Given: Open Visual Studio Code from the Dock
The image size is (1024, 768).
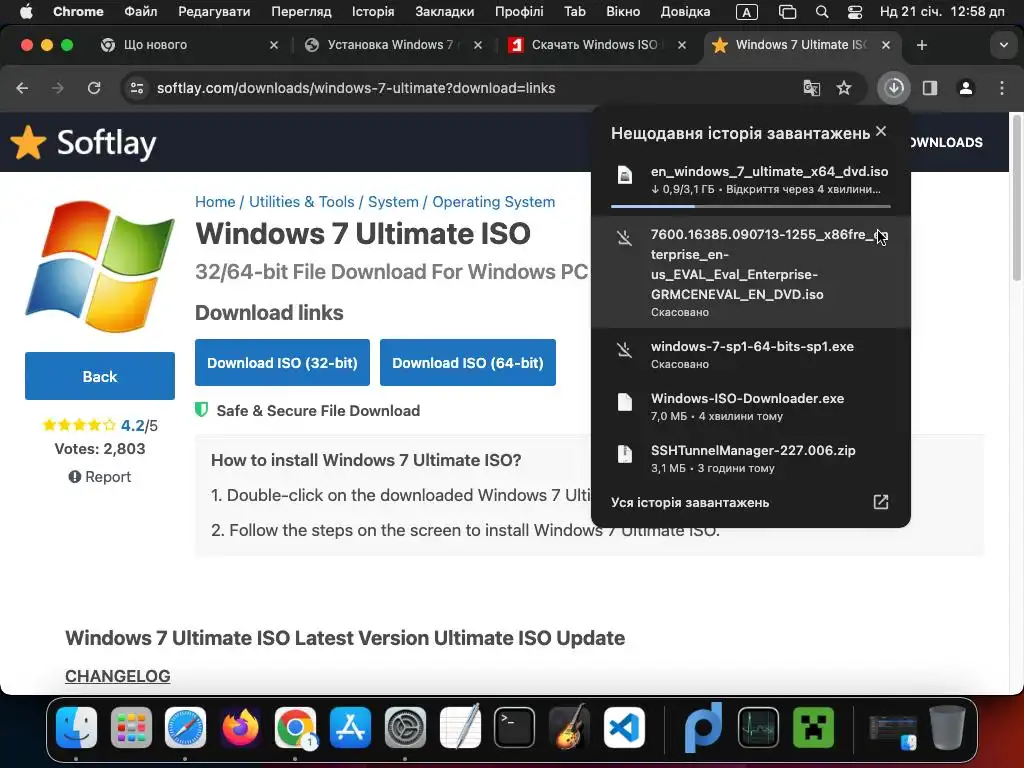Looking at the screenshot, I should point(624,727).
